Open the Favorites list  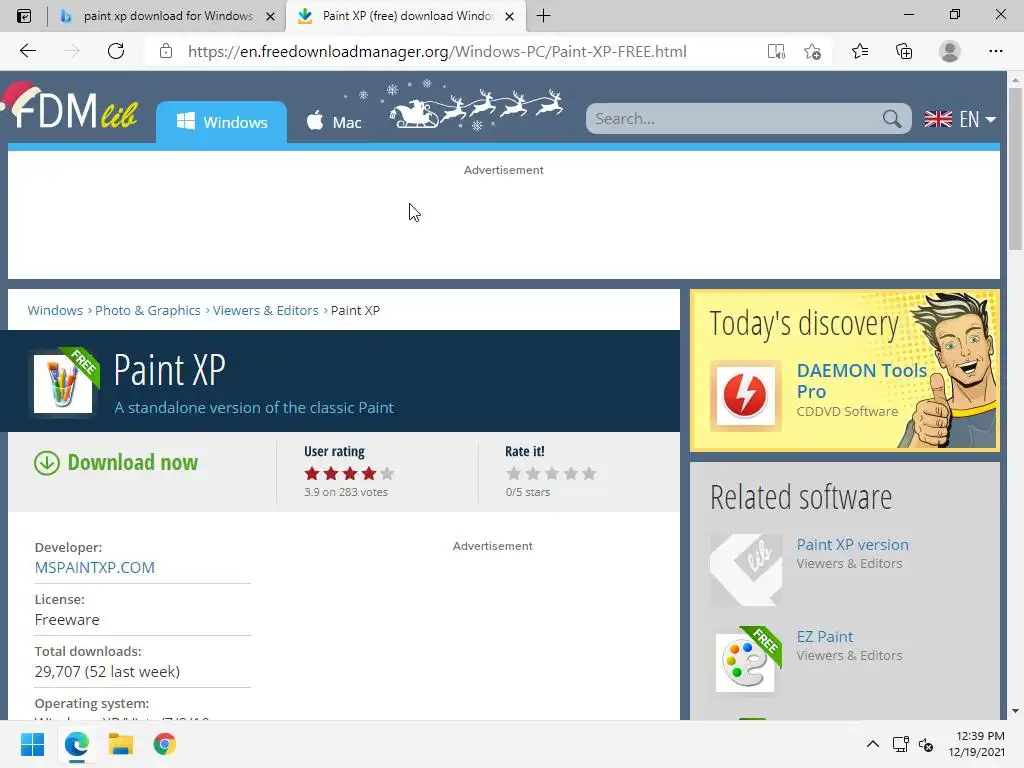coord(860,51)
